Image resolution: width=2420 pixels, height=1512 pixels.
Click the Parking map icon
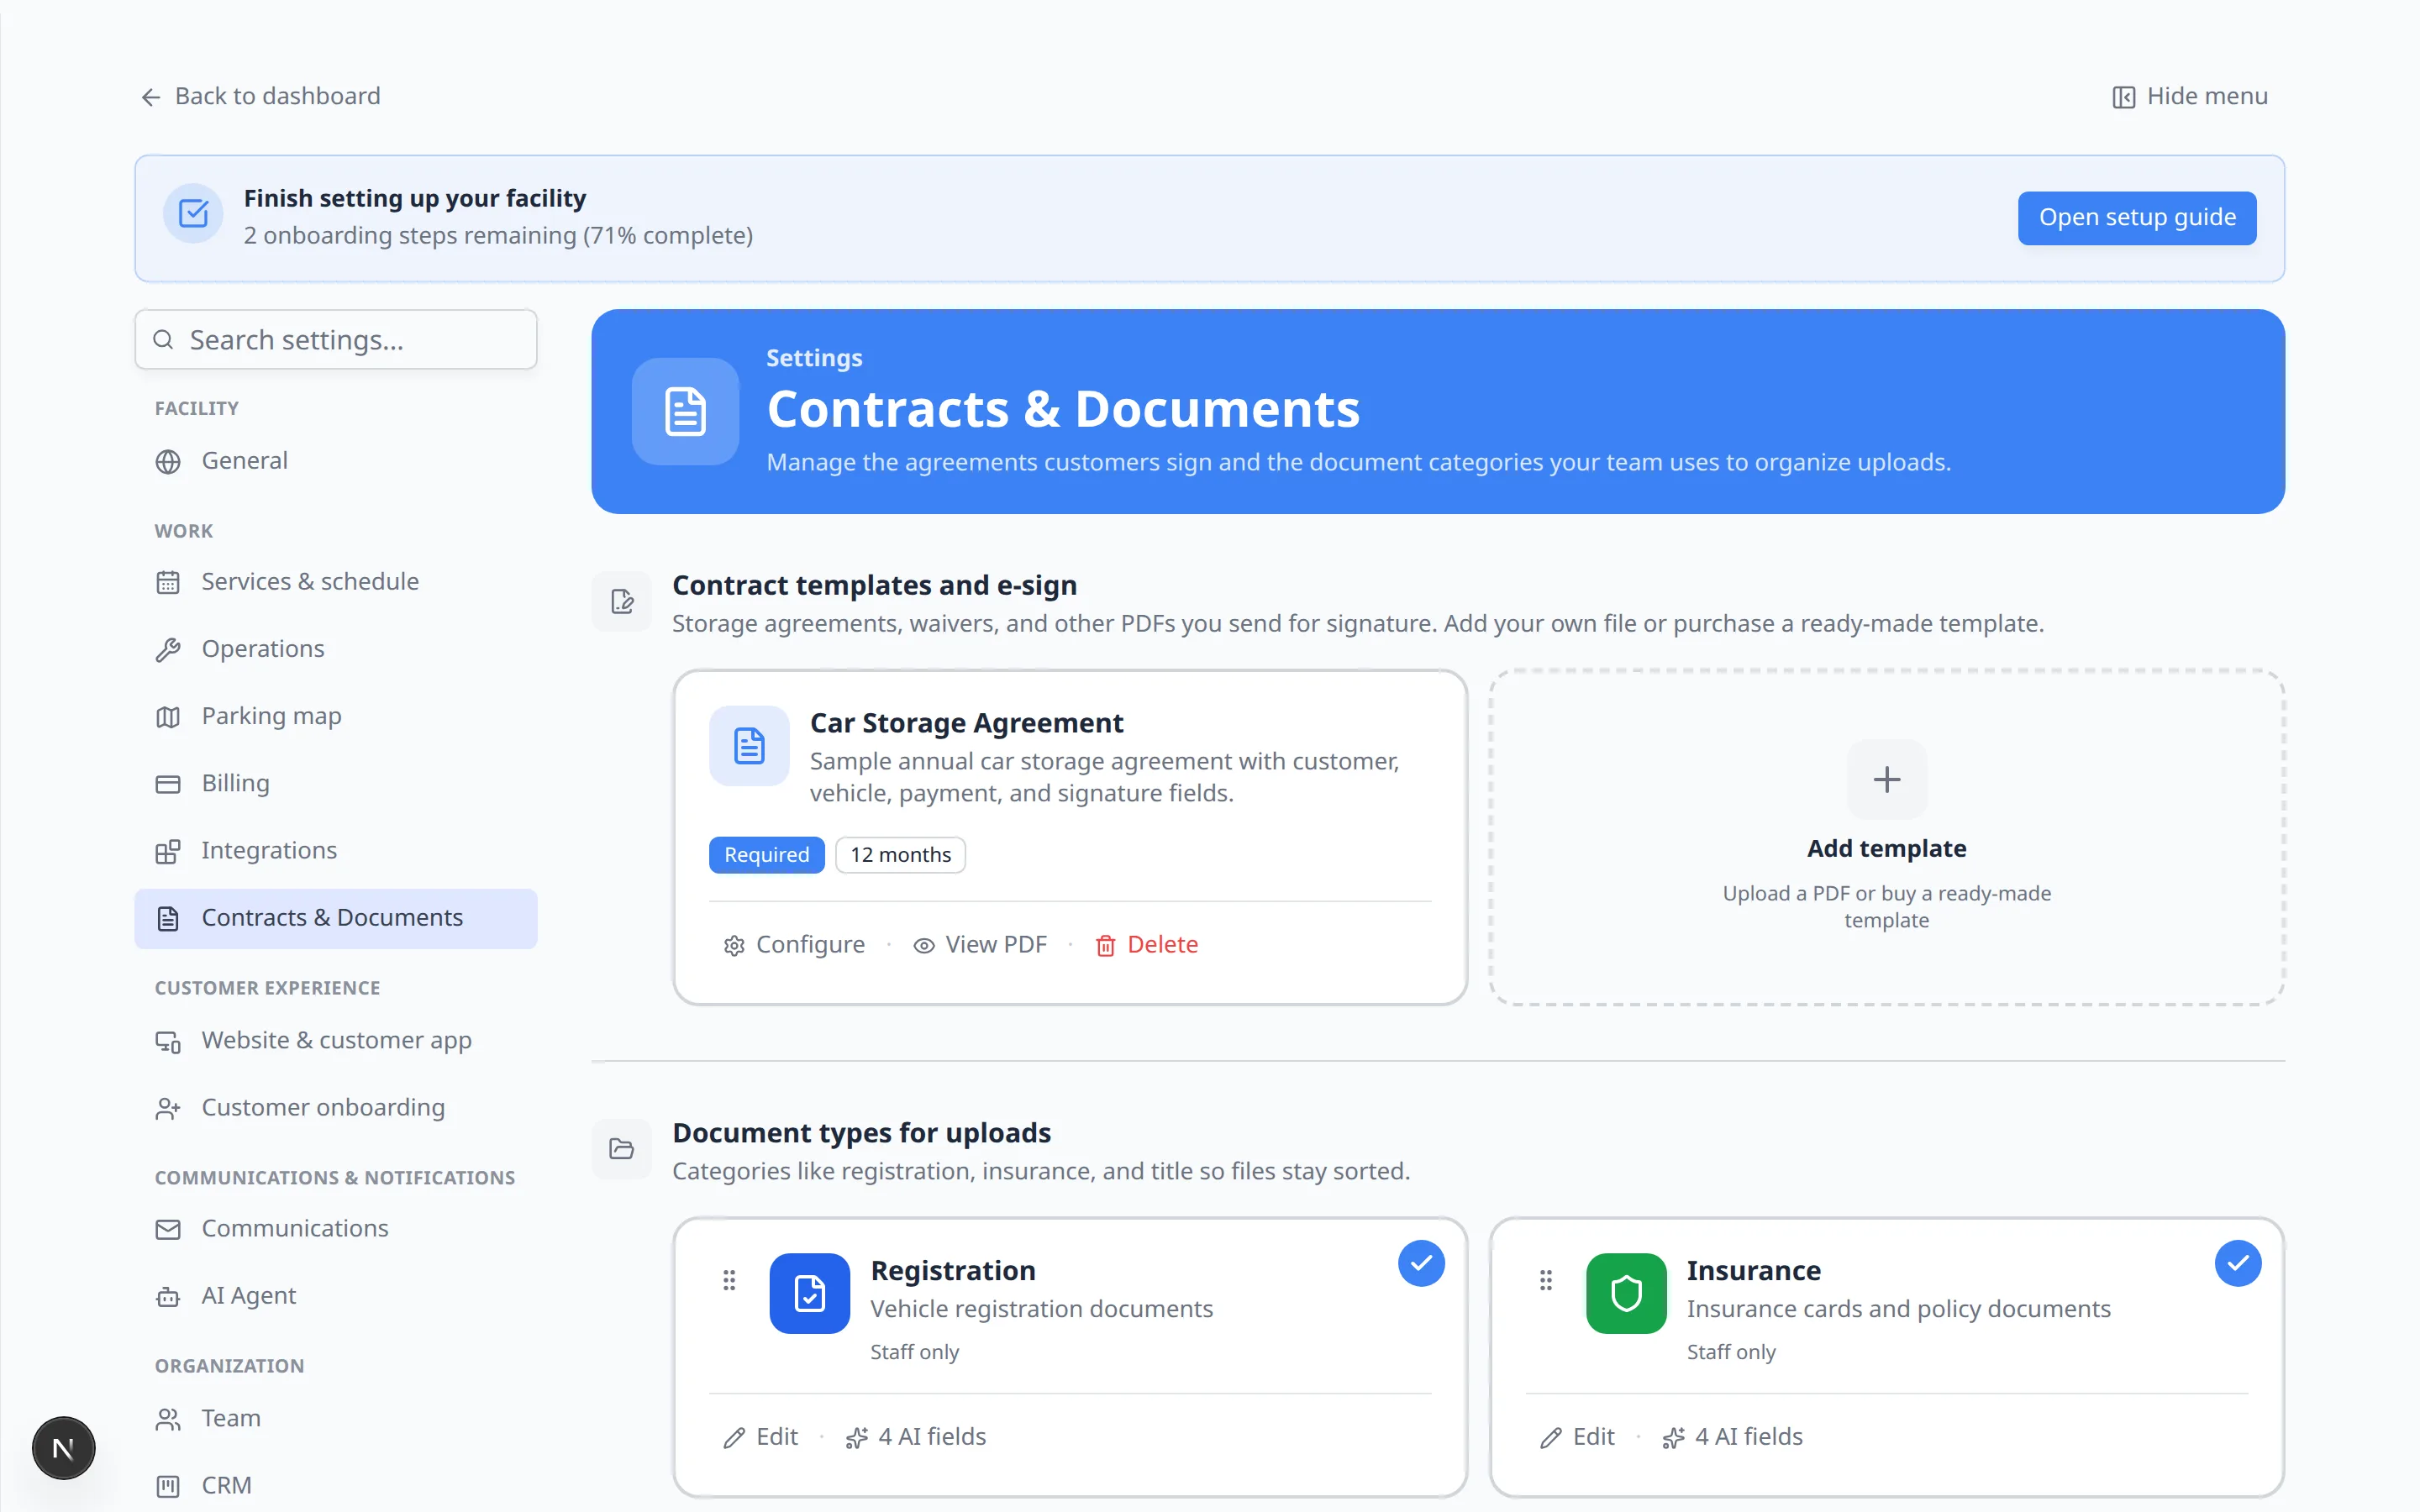point(168,717)
